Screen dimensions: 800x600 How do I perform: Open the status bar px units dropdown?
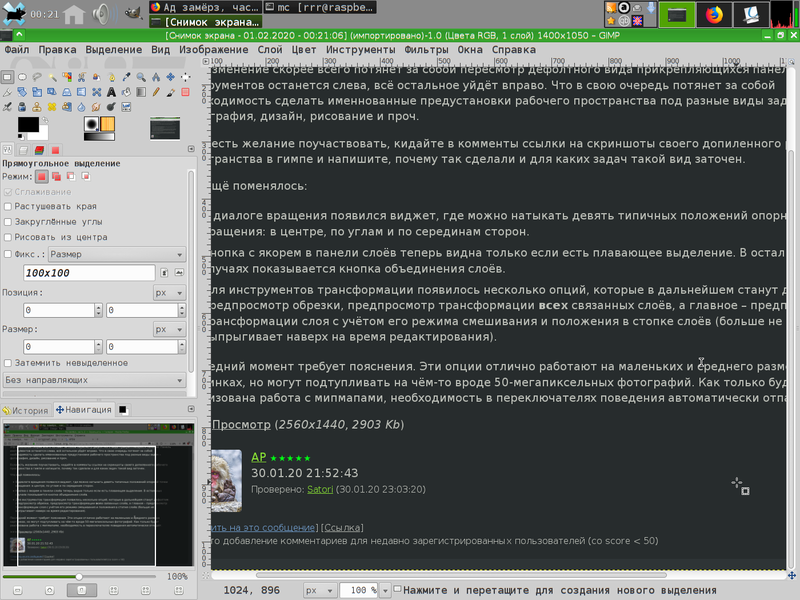[x=320, y=590]
